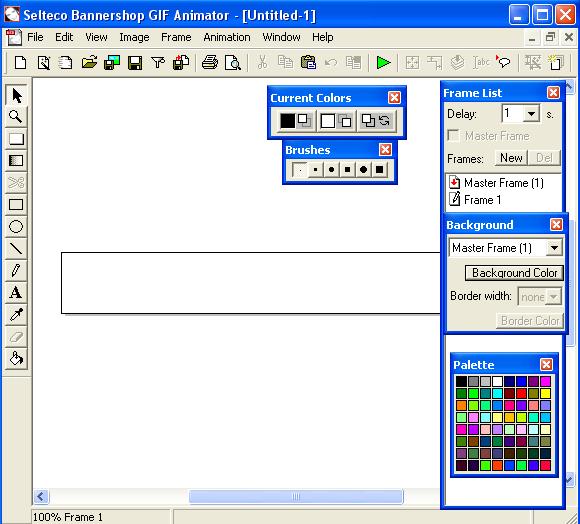Select the Ellipse drawing tool
The width and height of the screenshot is (580, 524).
[16, 227]
